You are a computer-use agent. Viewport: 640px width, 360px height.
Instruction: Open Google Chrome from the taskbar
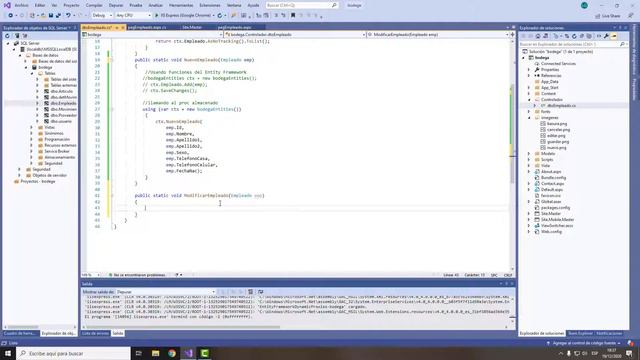[x=172, y=353]
